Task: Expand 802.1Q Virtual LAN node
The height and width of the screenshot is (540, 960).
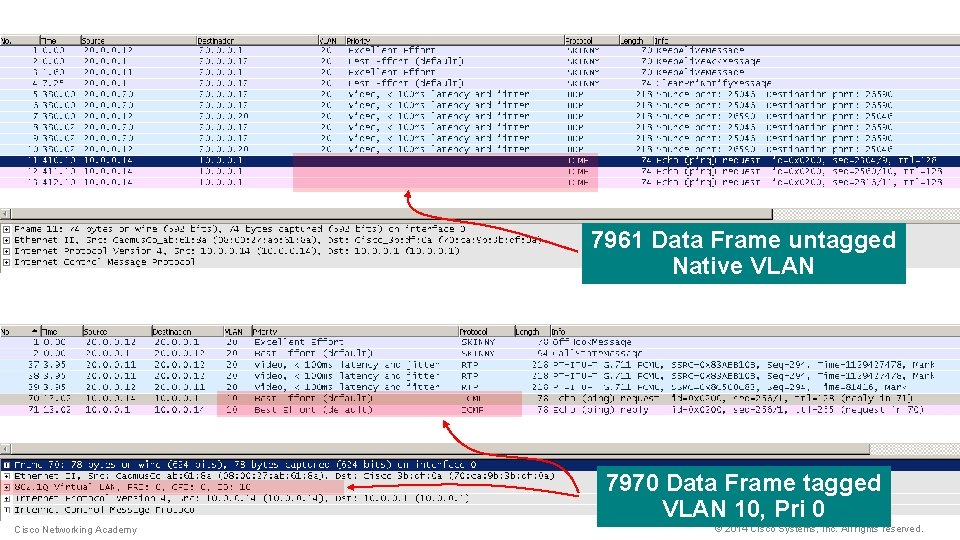Action: 7,487
